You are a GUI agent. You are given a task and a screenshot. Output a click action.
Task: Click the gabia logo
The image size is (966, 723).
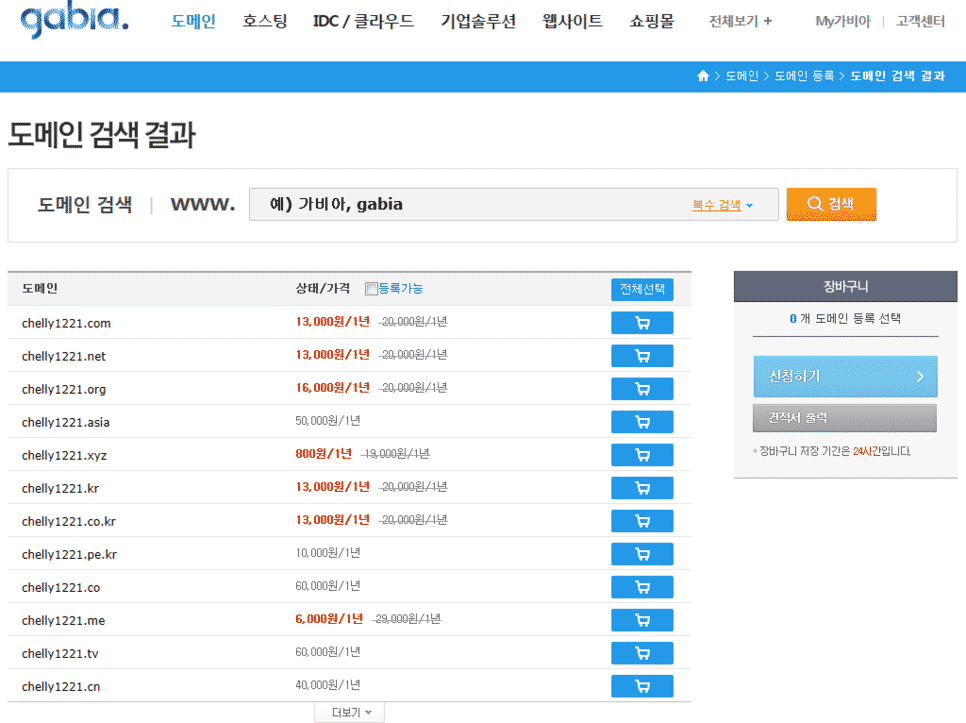tap(75, 21)
